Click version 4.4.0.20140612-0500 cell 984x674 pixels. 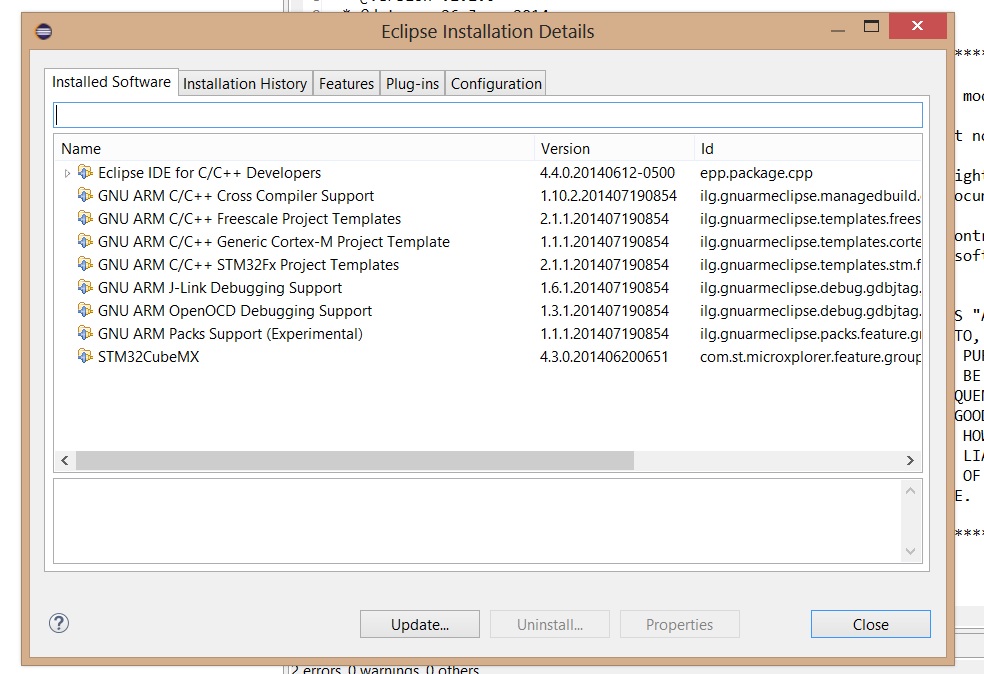[607, 173]
